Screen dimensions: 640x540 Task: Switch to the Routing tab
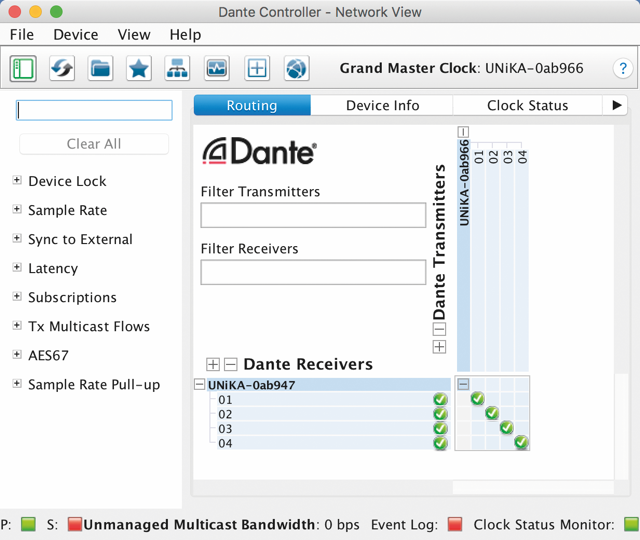pyautogui.click(x=252, y=105)
